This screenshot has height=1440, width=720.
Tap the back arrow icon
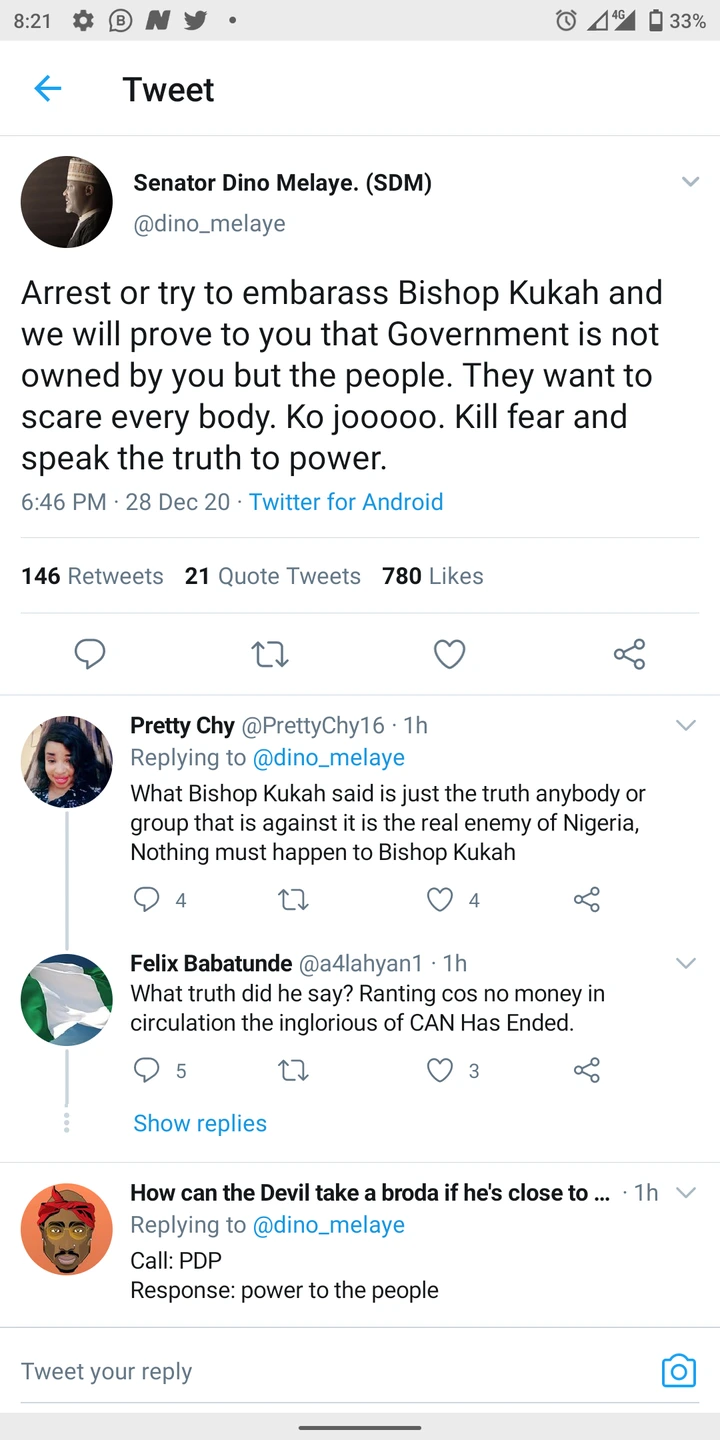pos(48,89)
